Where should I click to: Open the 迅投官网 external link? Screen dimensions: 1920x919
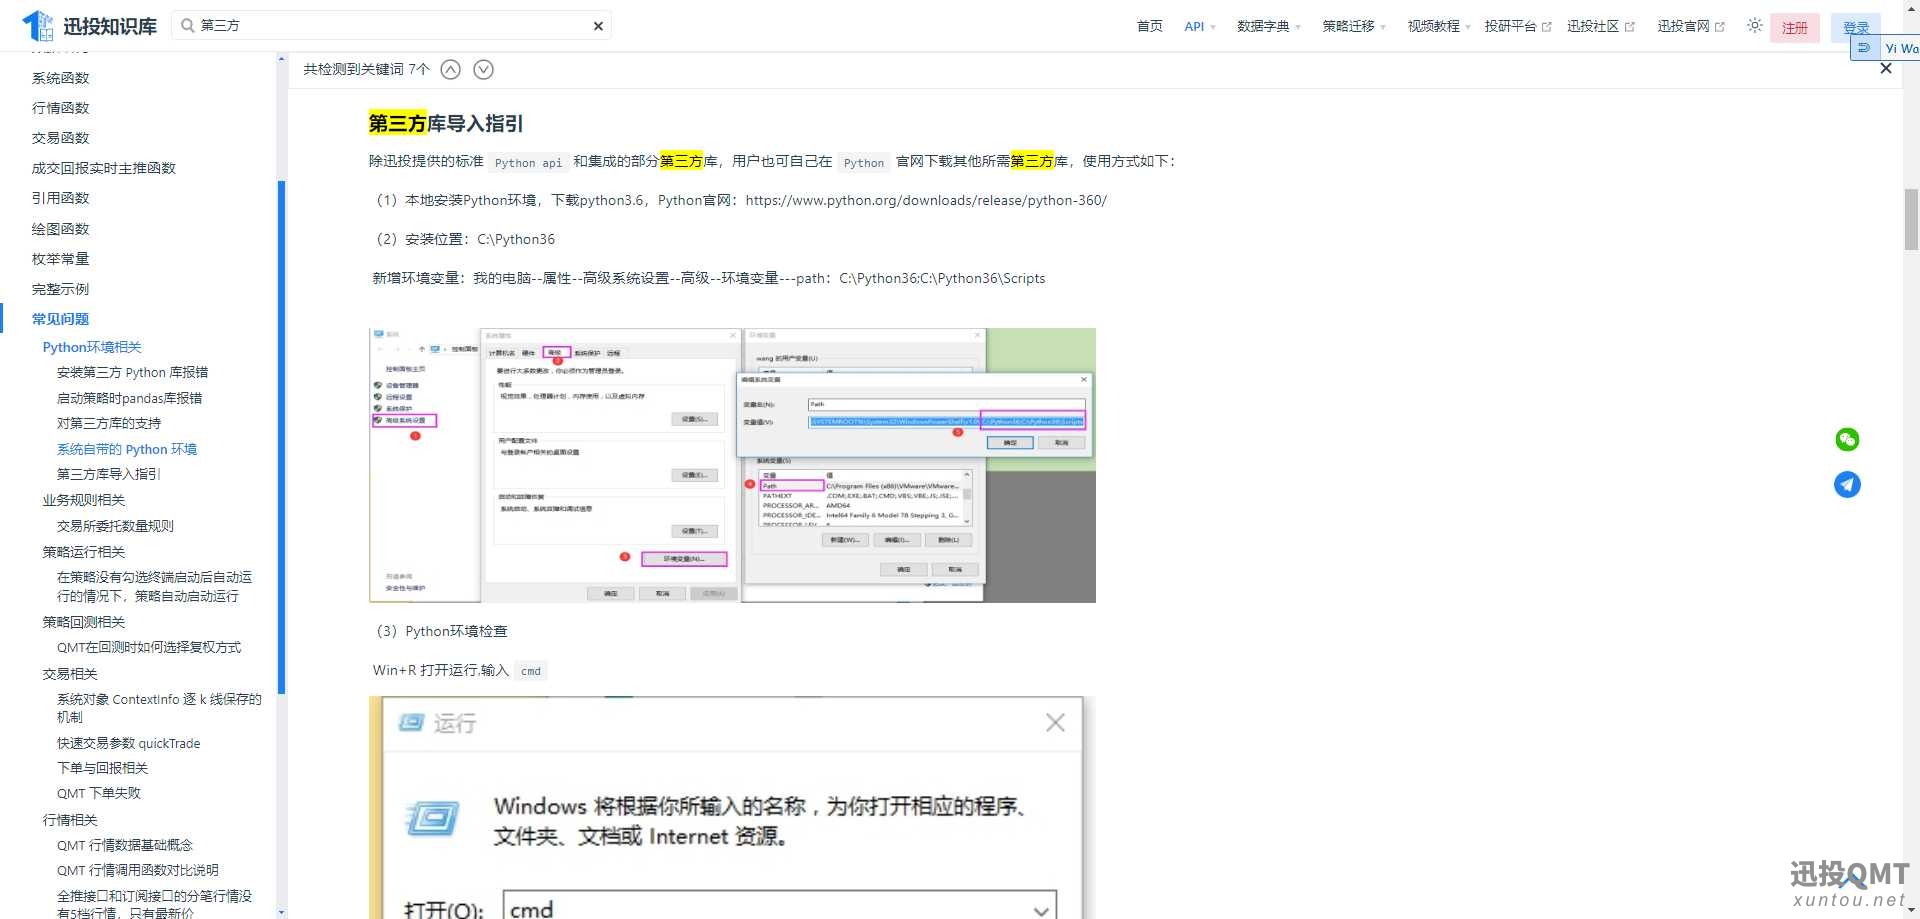point(1690,26)
